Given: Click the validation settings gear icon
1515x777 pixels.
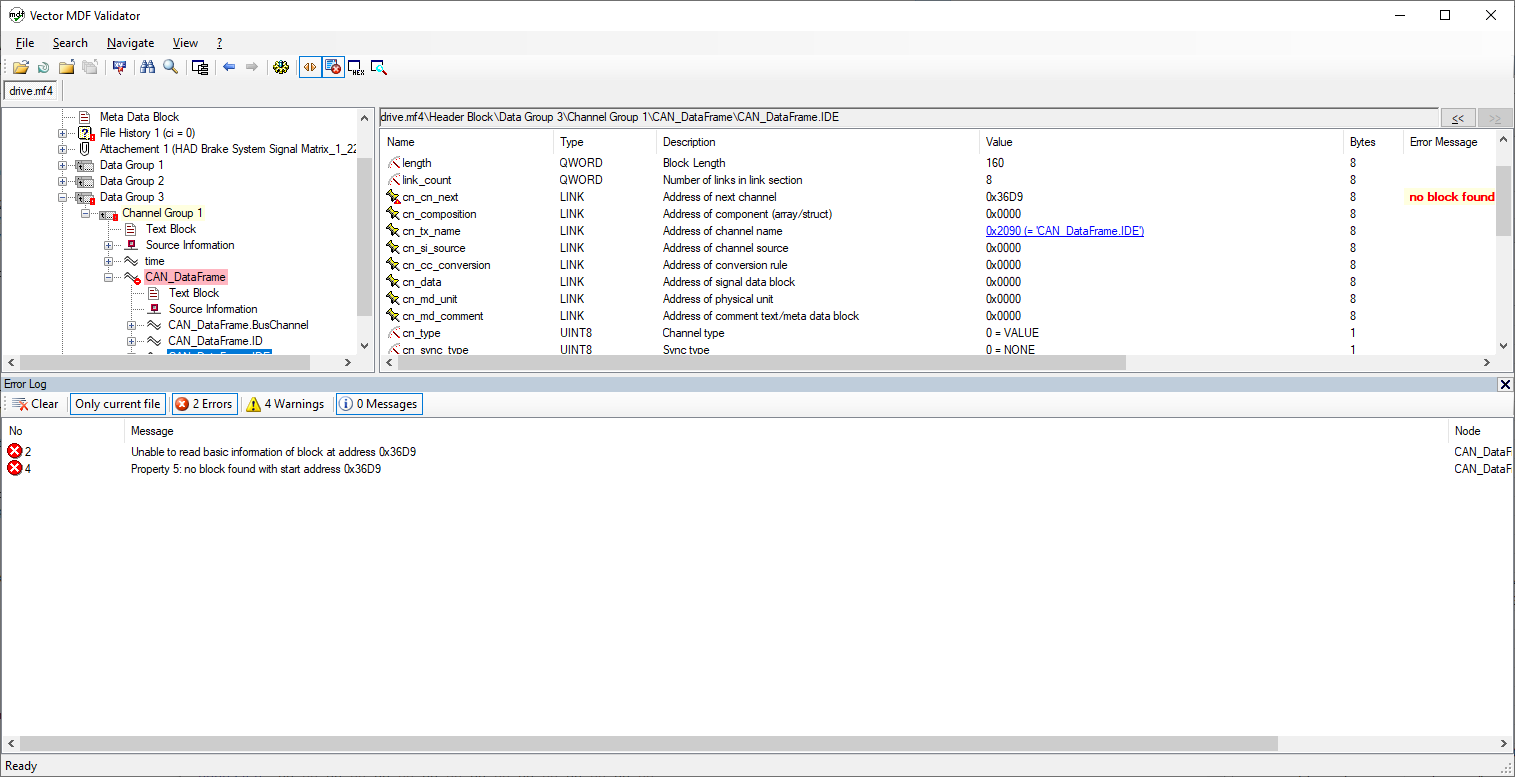Looking at the screenshot, I should [x=281, y=67].
